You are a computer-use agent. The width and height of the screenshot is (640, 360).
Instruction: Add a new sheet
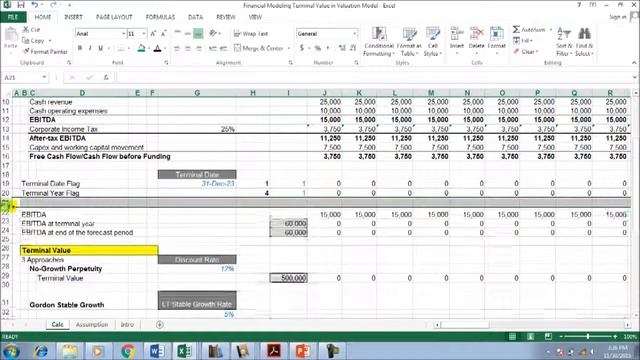click(160, 324)
